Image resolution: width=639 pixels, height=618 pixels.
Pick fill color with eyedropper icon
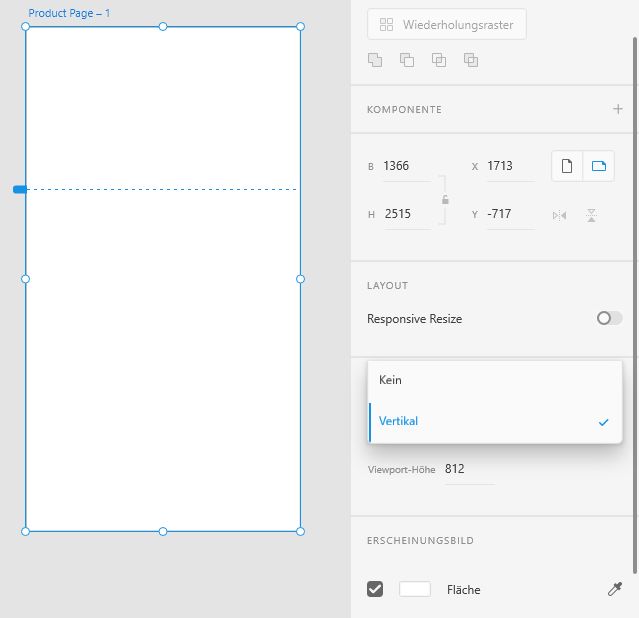(x=615, y=589)
